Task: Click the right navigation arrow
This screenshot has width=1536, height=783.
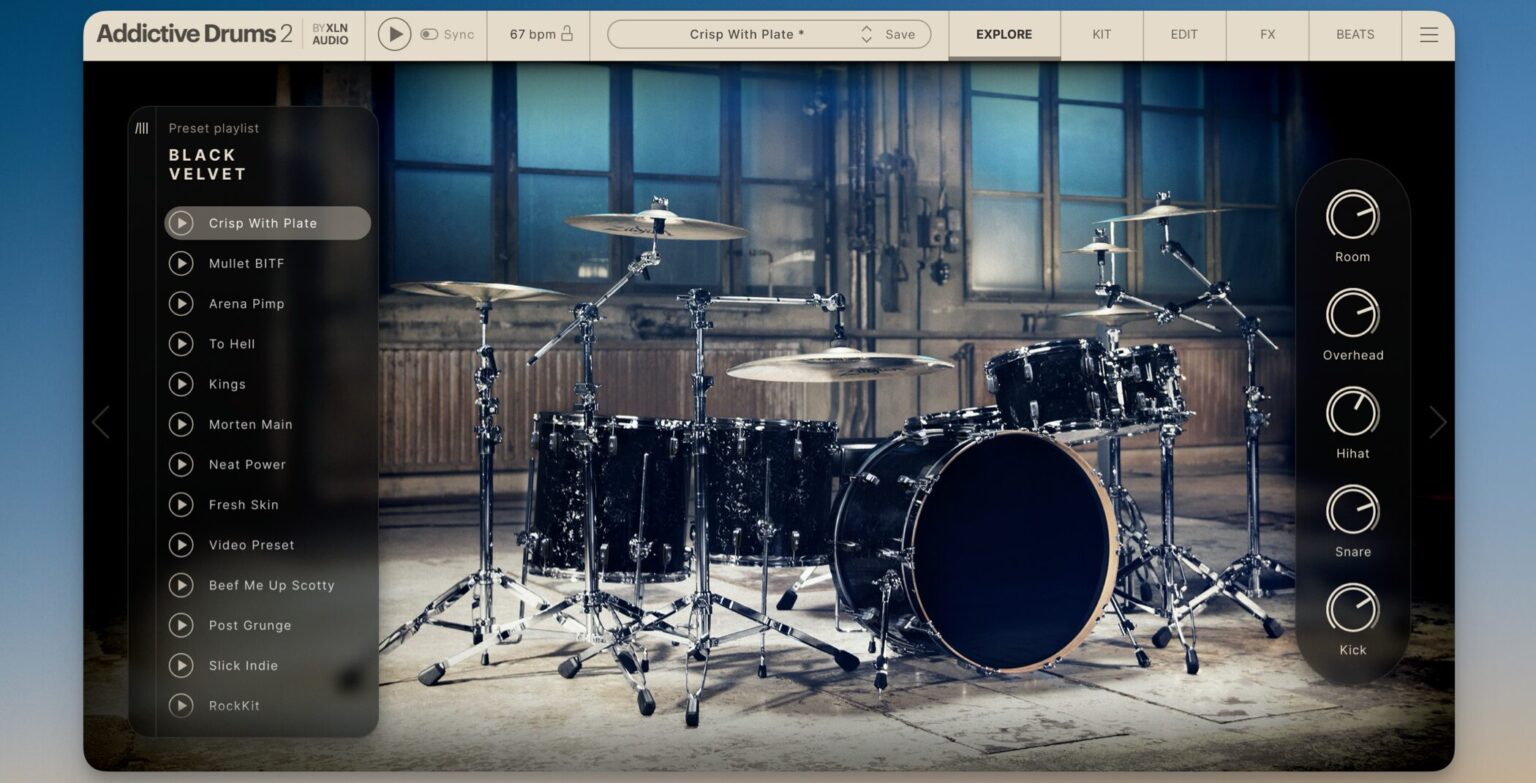Action: pos(1437,422)
